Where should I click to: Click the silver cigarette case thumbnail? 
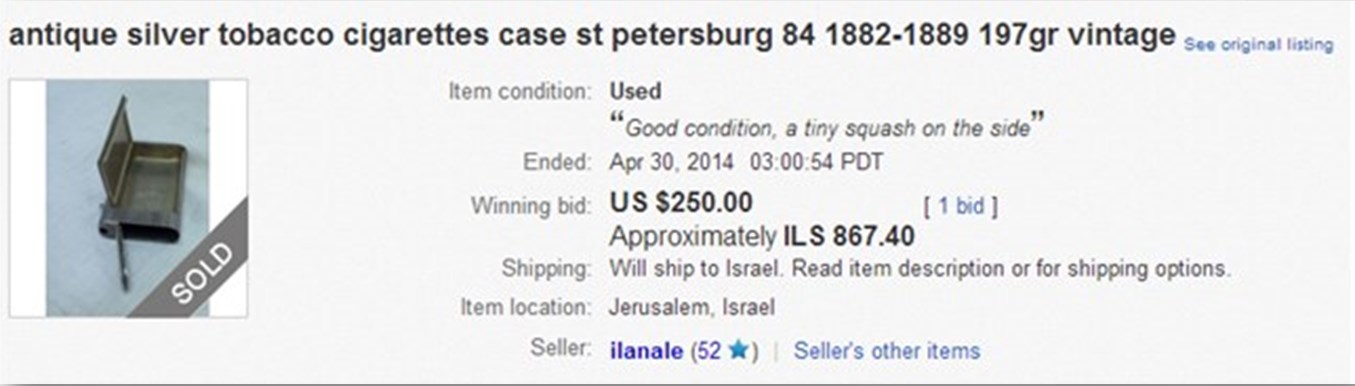(128, 198)
